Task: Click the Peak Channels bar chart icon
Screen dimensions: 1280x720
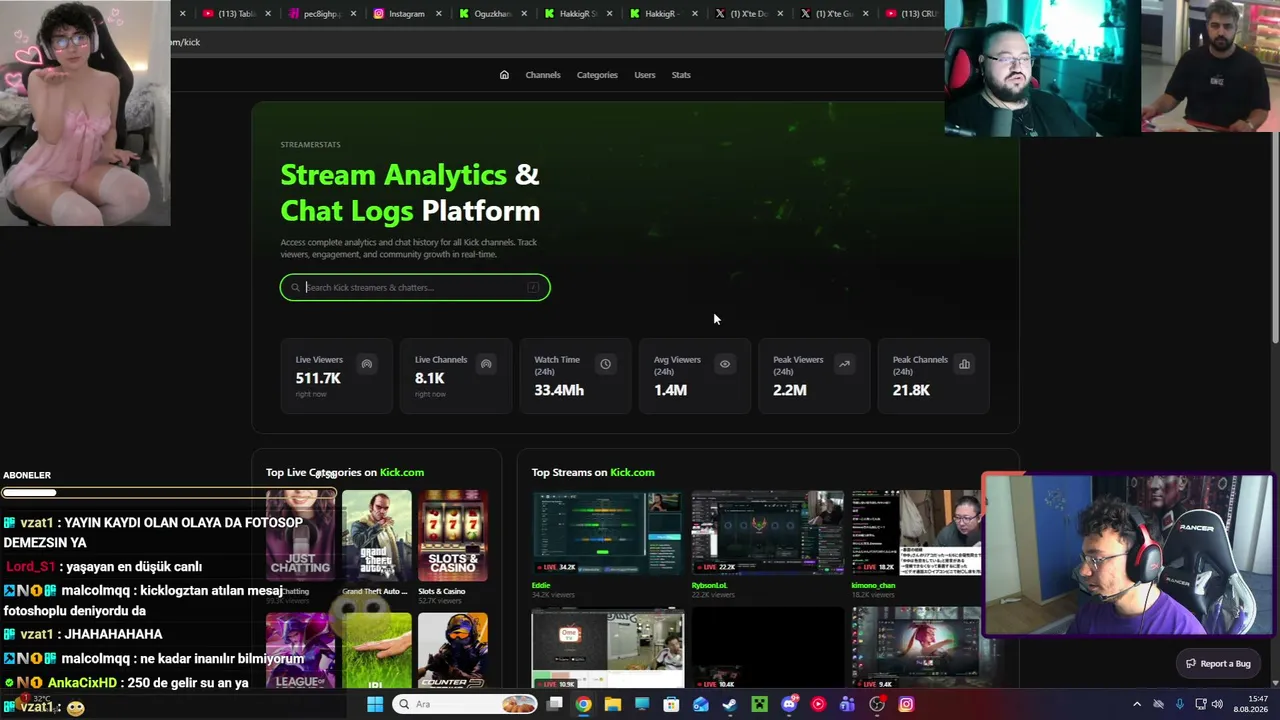Action: point(964,364)
